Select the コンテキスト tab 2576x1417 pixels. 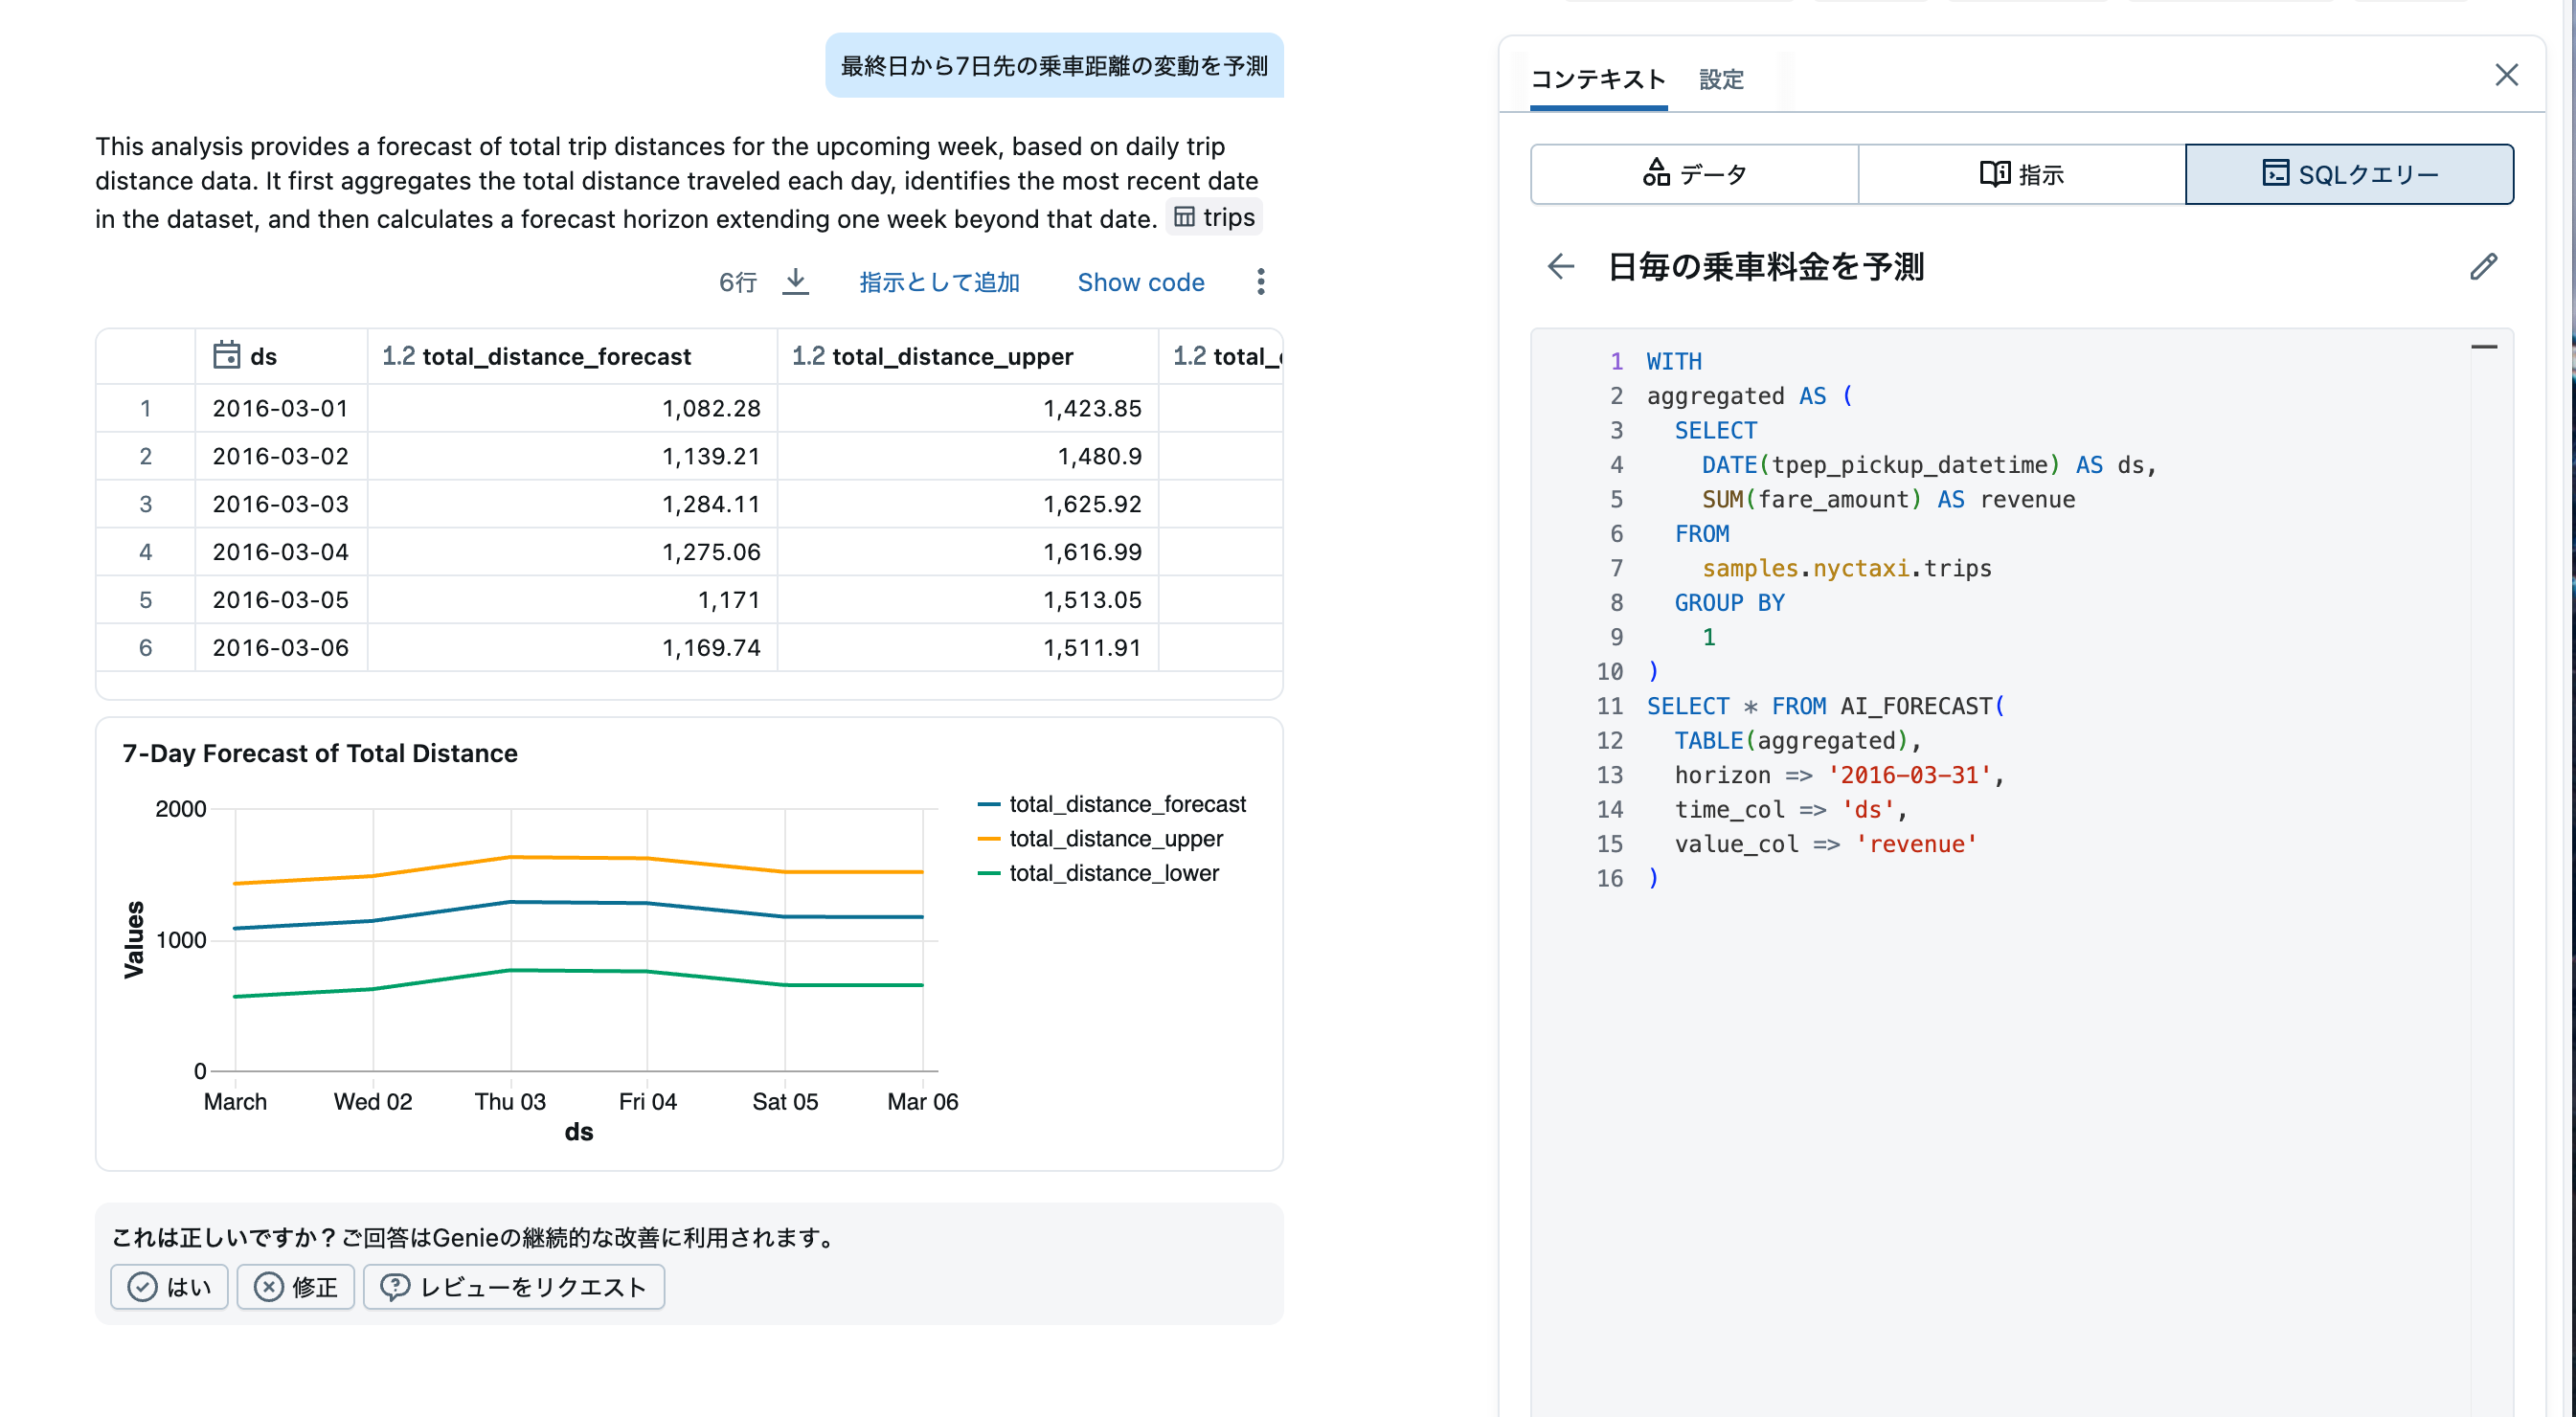coord(1597,79)
